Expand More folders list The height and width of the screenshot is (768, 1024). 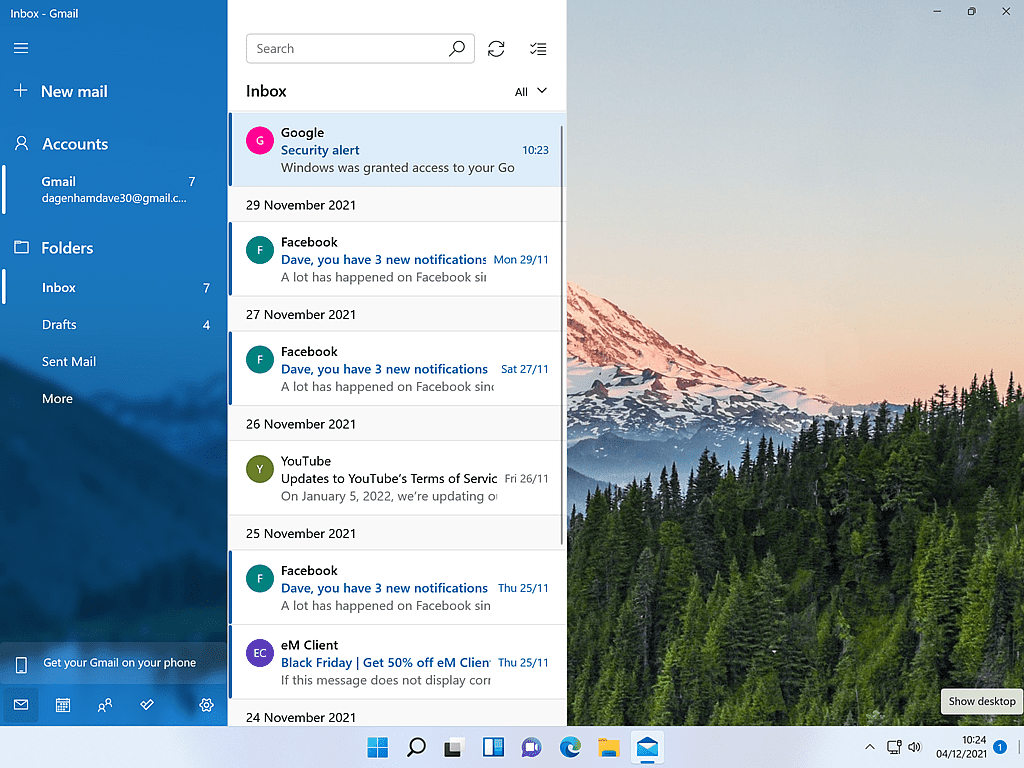click(57, 399)
